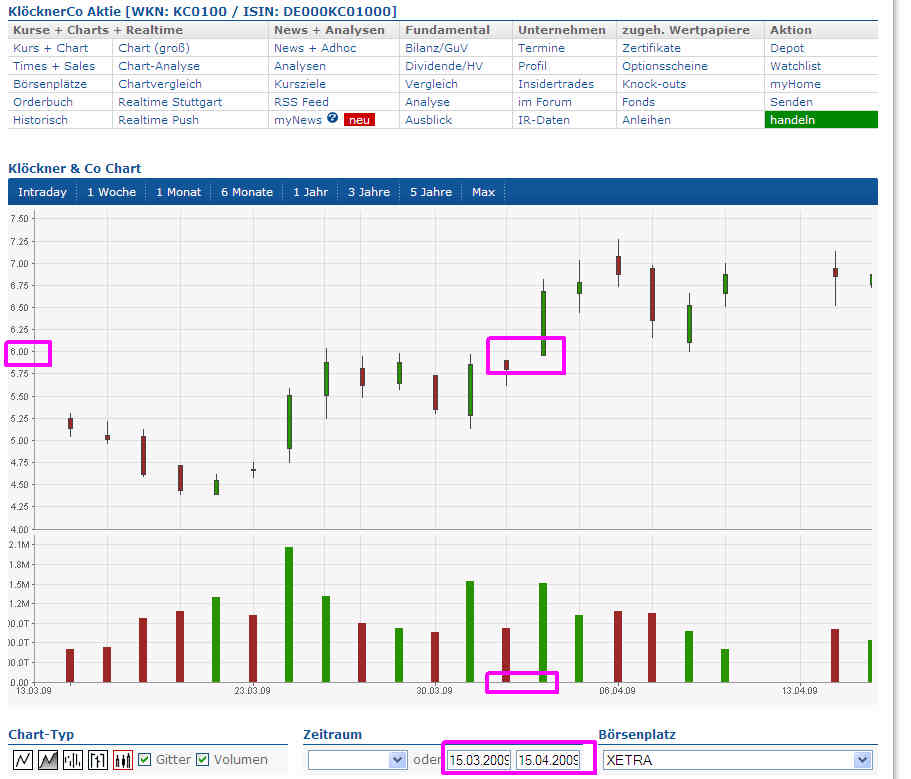The width and height of the screenshot is (911, 779).
Task: Open the Optionsscheine link
Action: coord(665,66)
